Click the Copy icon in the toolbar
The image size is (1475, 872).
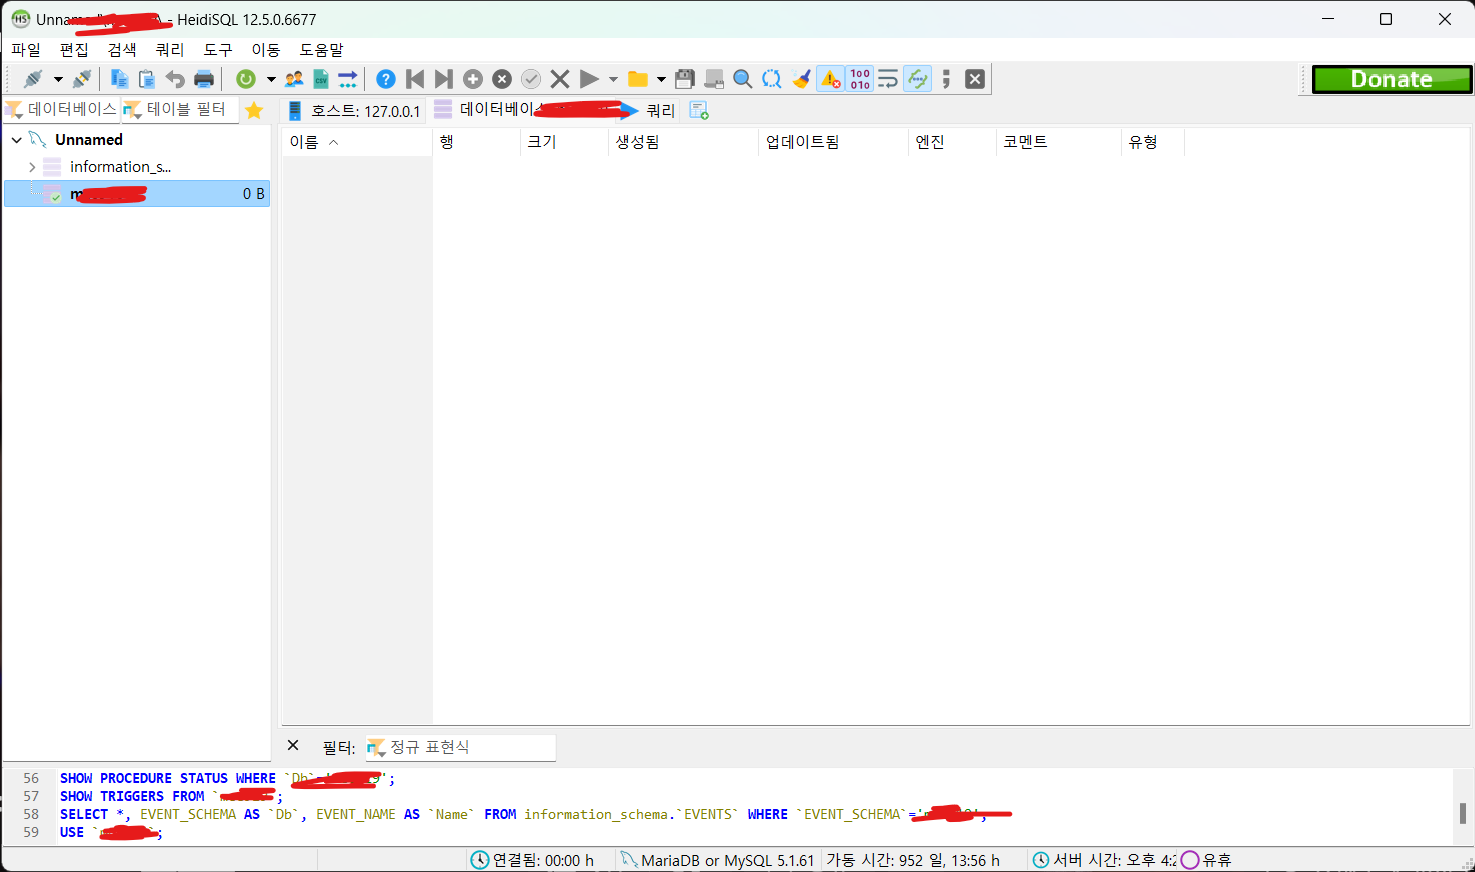119,78
